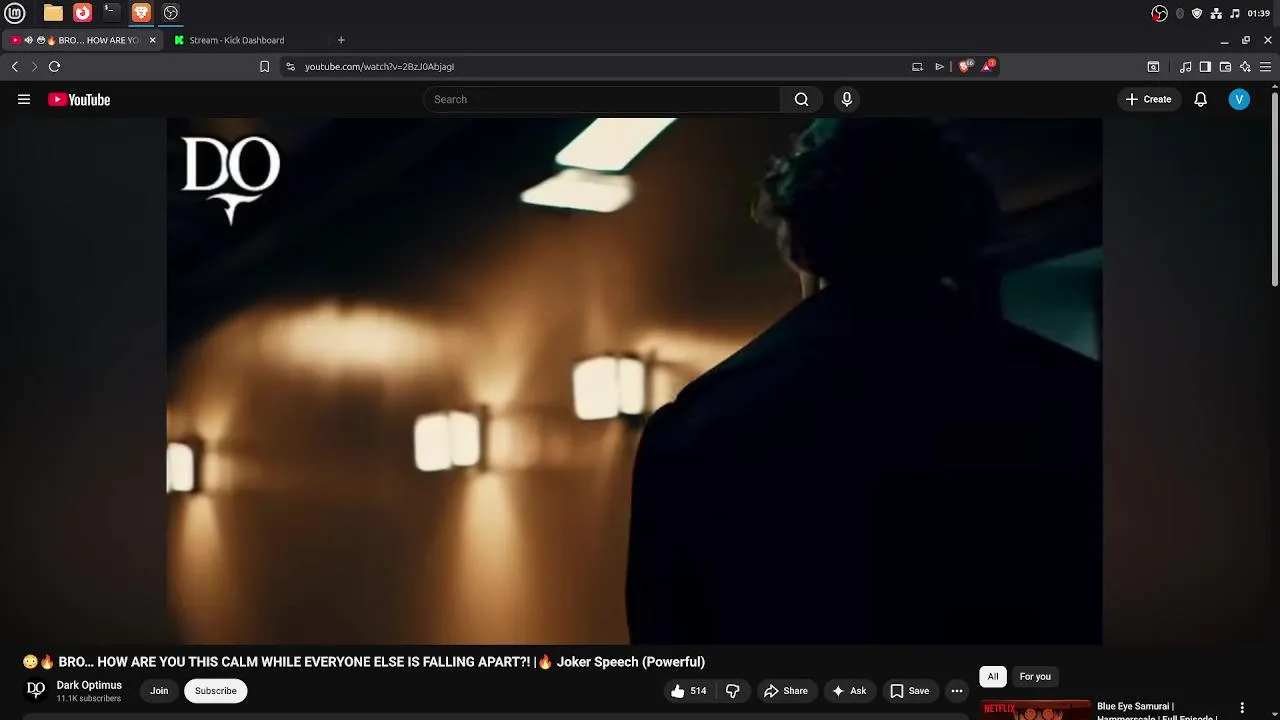1280x720 pixels.
Task: Click the YouTube search box
Action: 601,99
